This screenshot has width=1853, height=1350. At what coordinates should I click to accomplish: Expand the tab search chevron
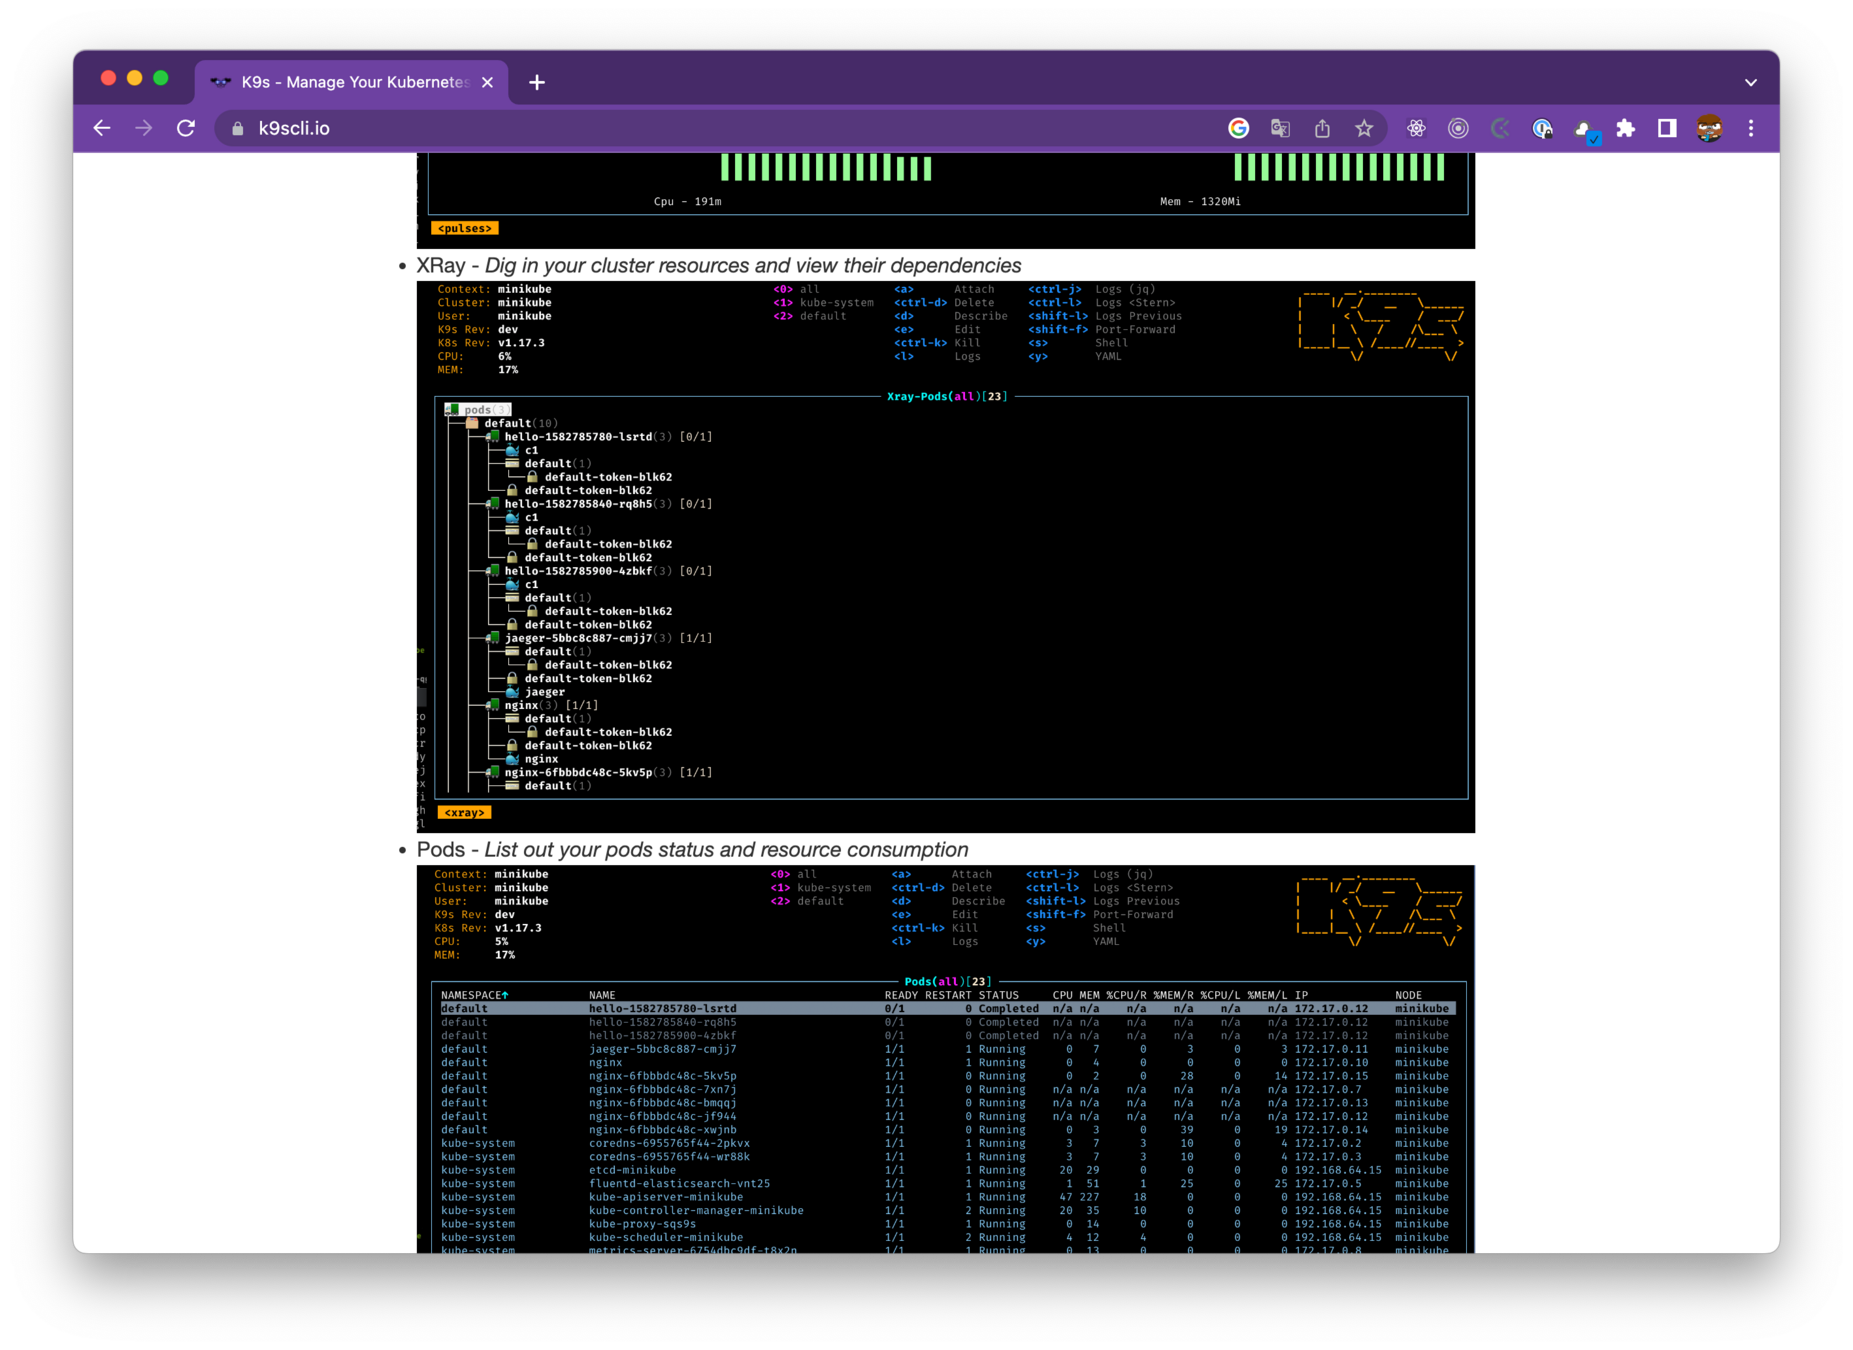point(1751,82)
